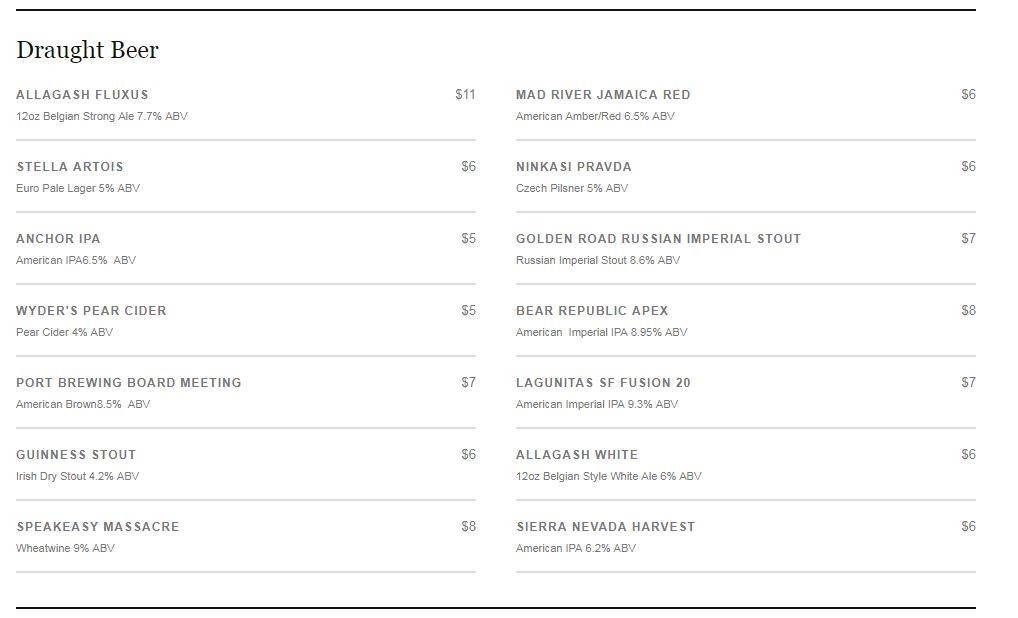Open Golden Road Russian Imperial Stout
The image size is (1018, 618).
click(658, 239)
